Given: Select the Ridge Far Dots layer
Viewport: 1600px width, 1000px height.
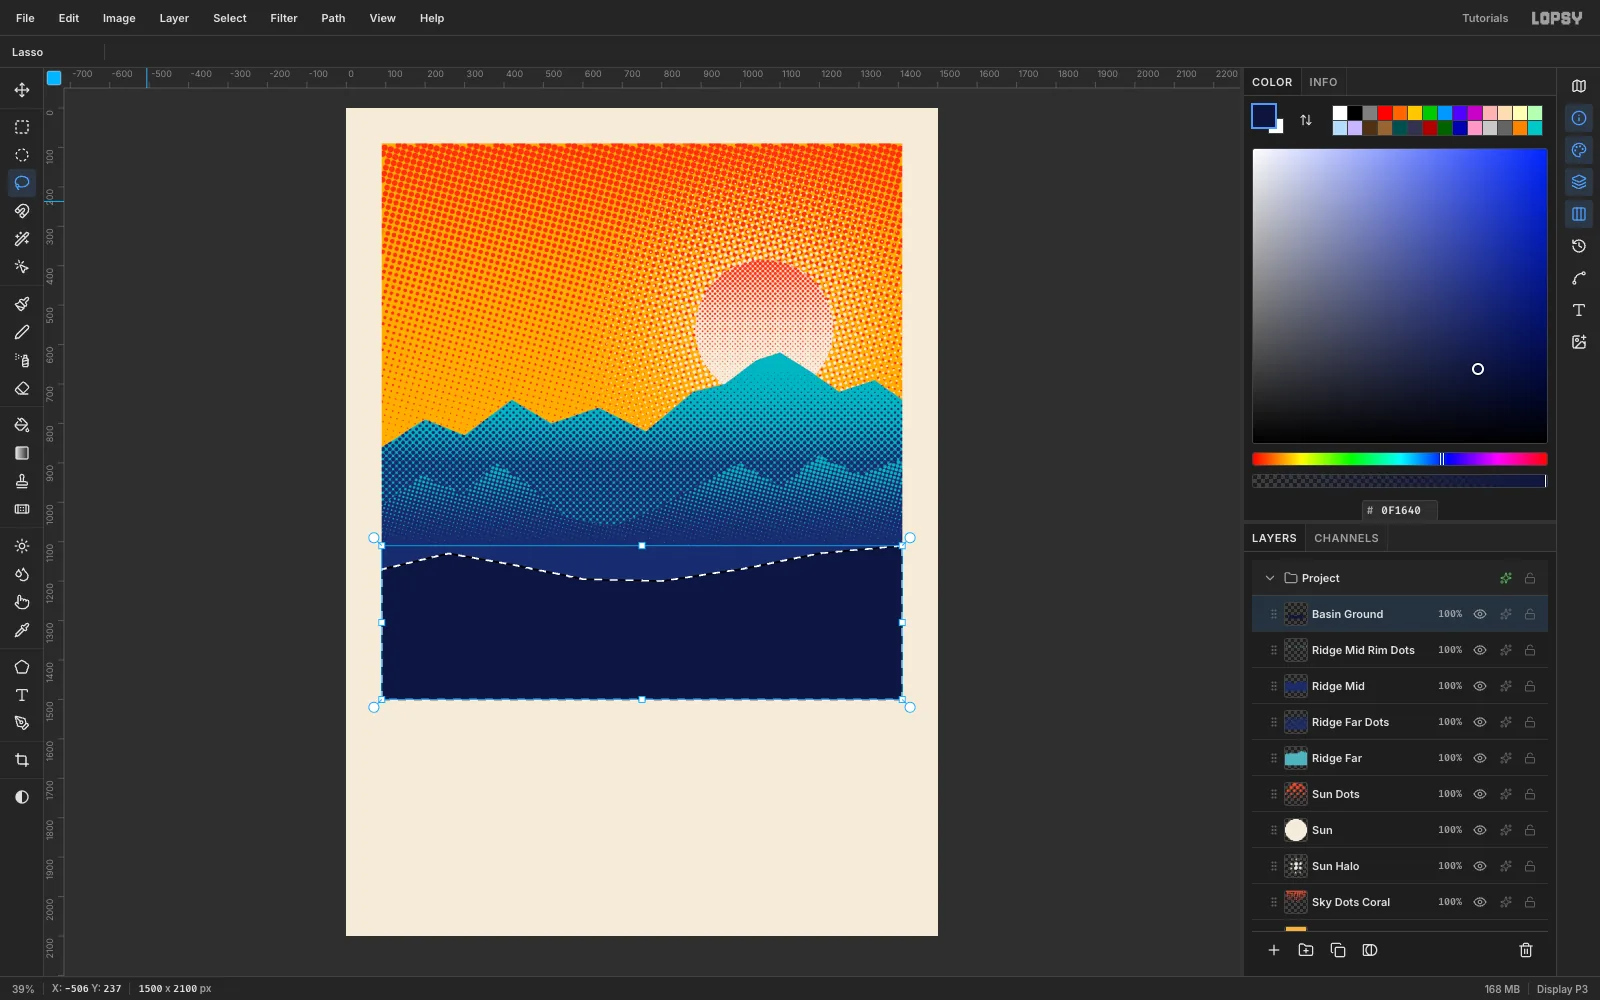Looking at the screenshot, I should 1400,722.
